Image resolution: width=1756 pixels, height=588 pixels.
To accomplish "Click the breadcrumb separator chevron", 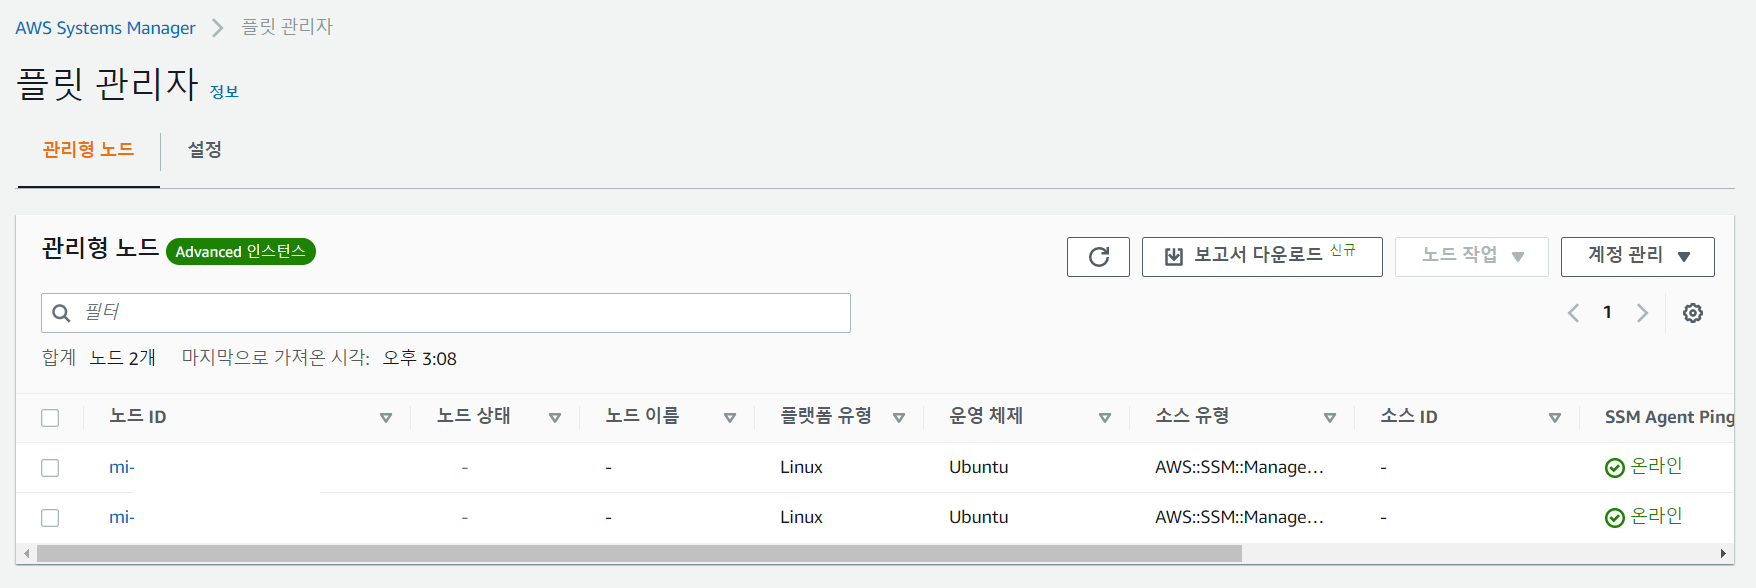I will pyautogui.click(x=217, y=28).
